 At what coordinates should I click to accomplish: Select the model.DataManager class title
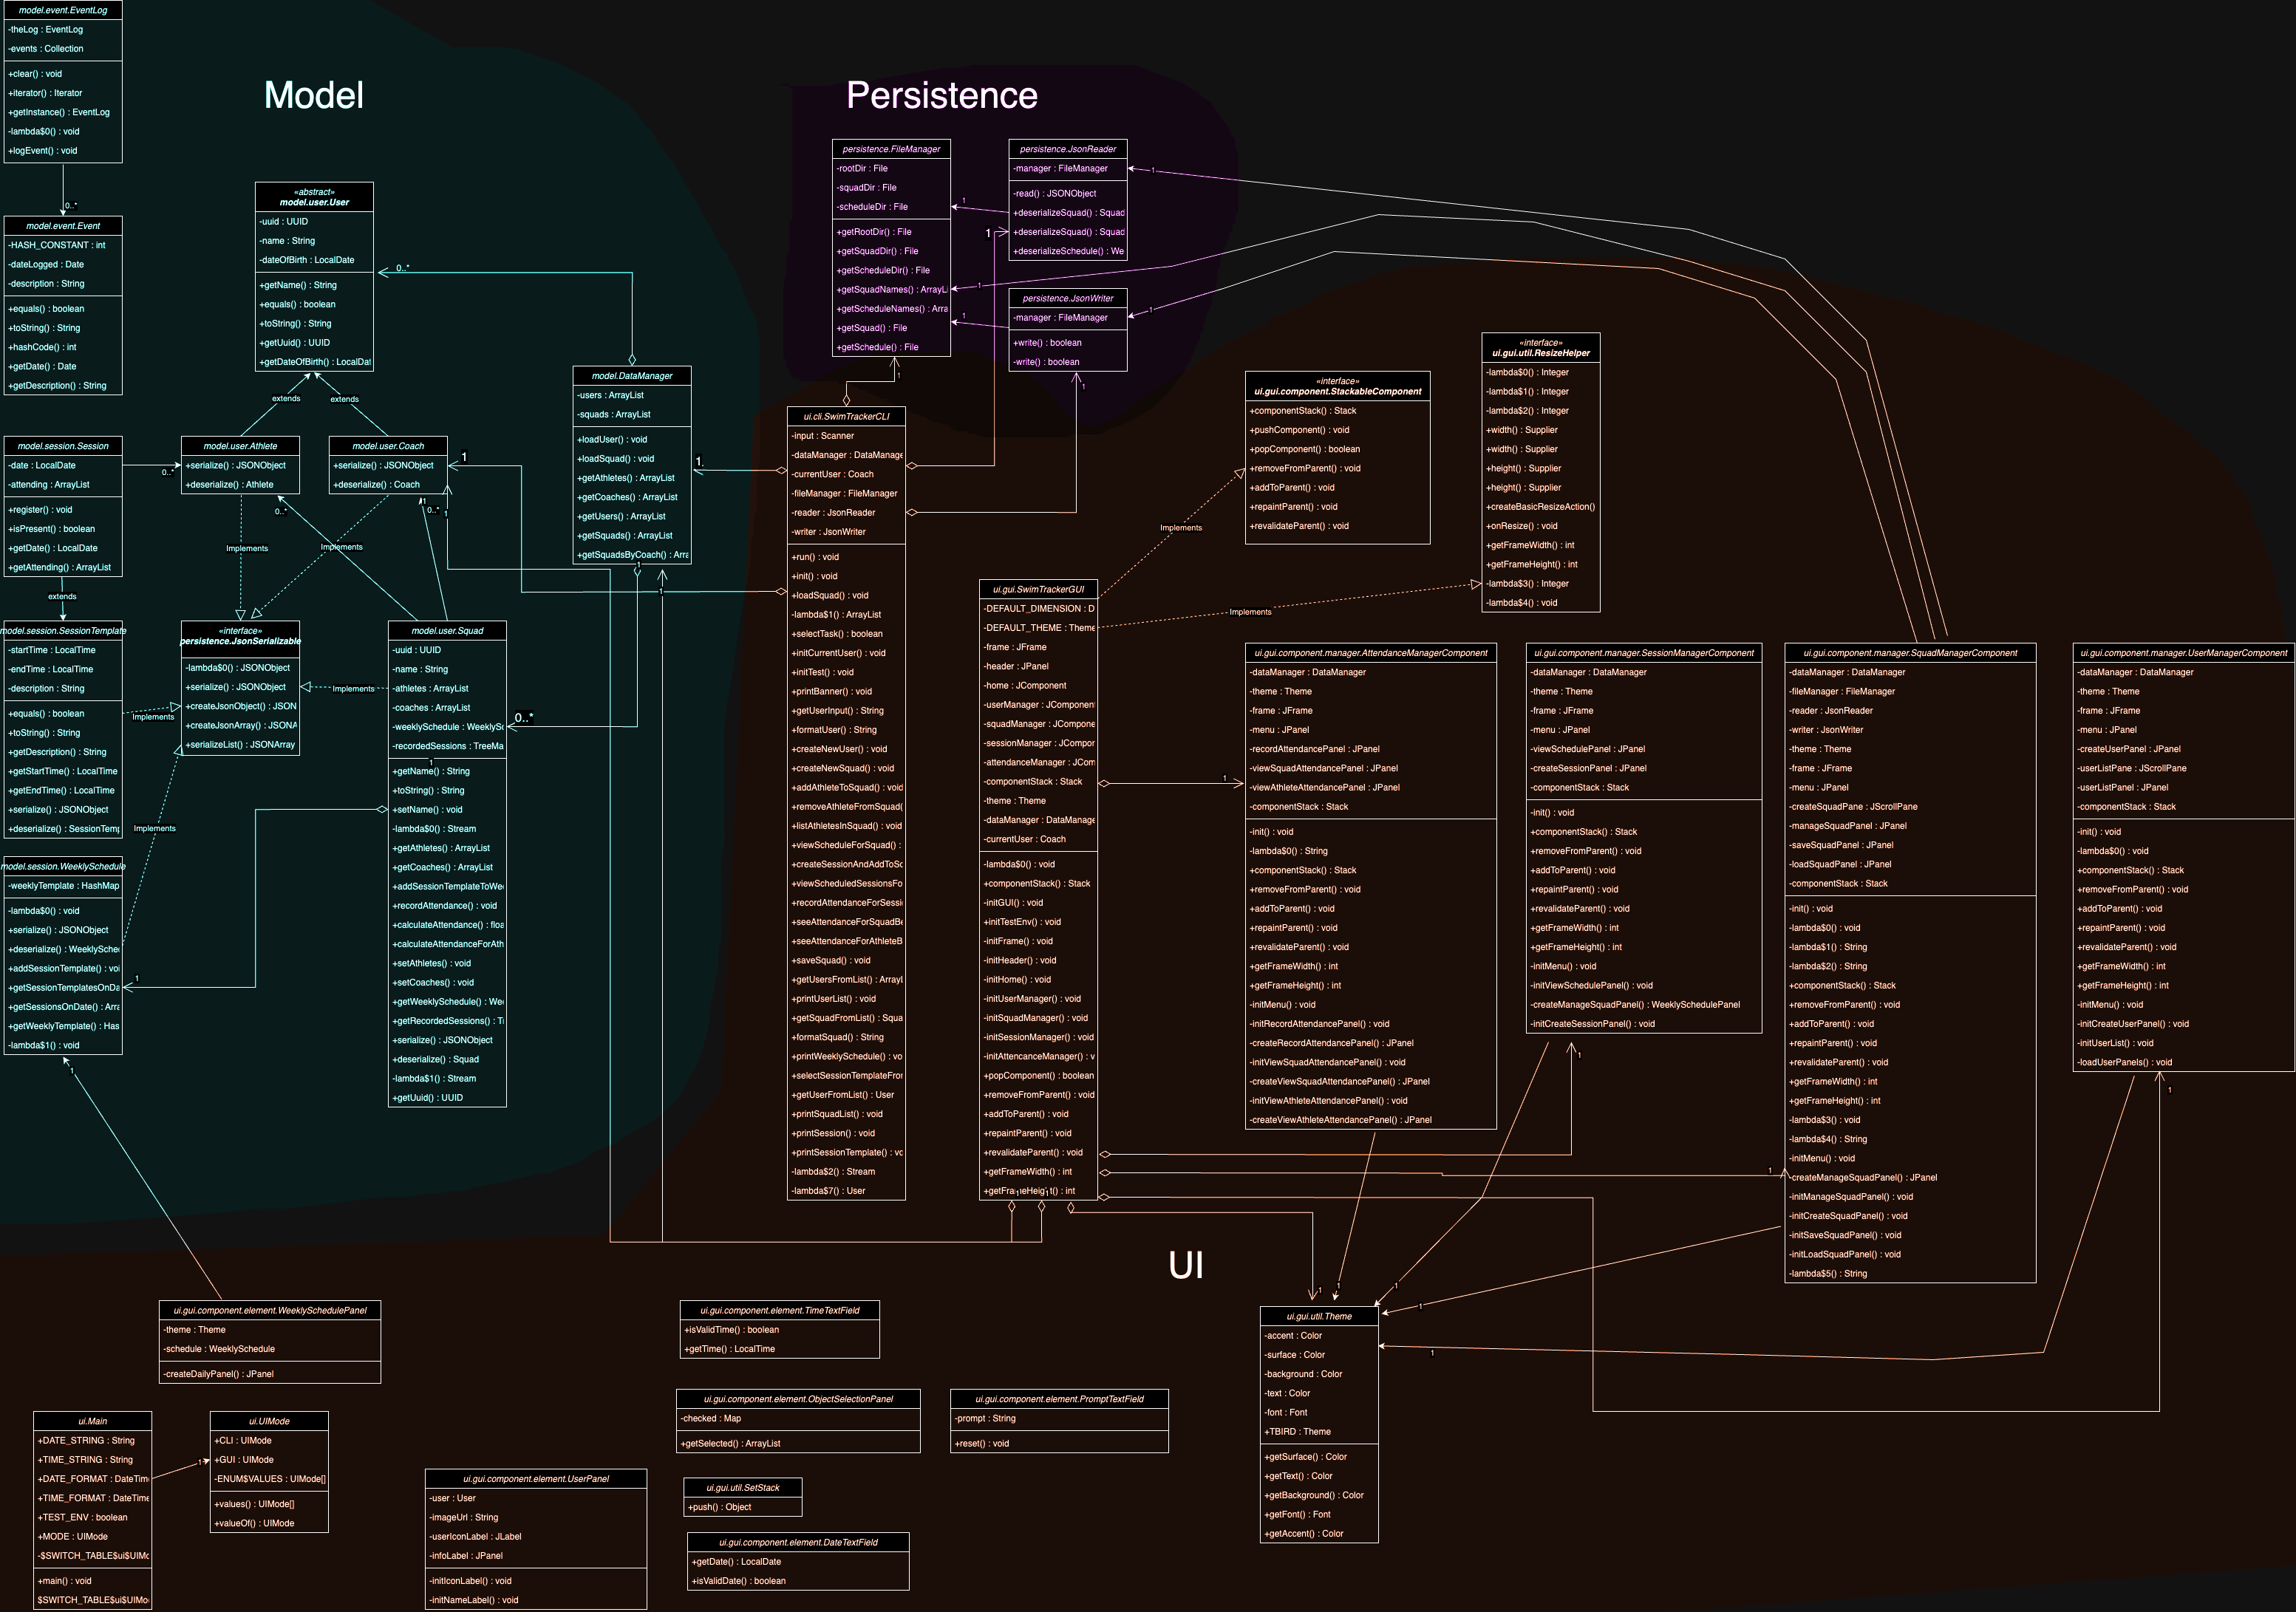632,376
